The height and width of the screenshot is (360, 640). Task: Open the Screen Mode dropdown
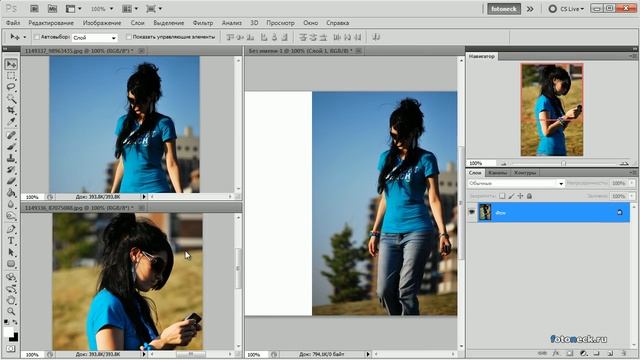154,9
